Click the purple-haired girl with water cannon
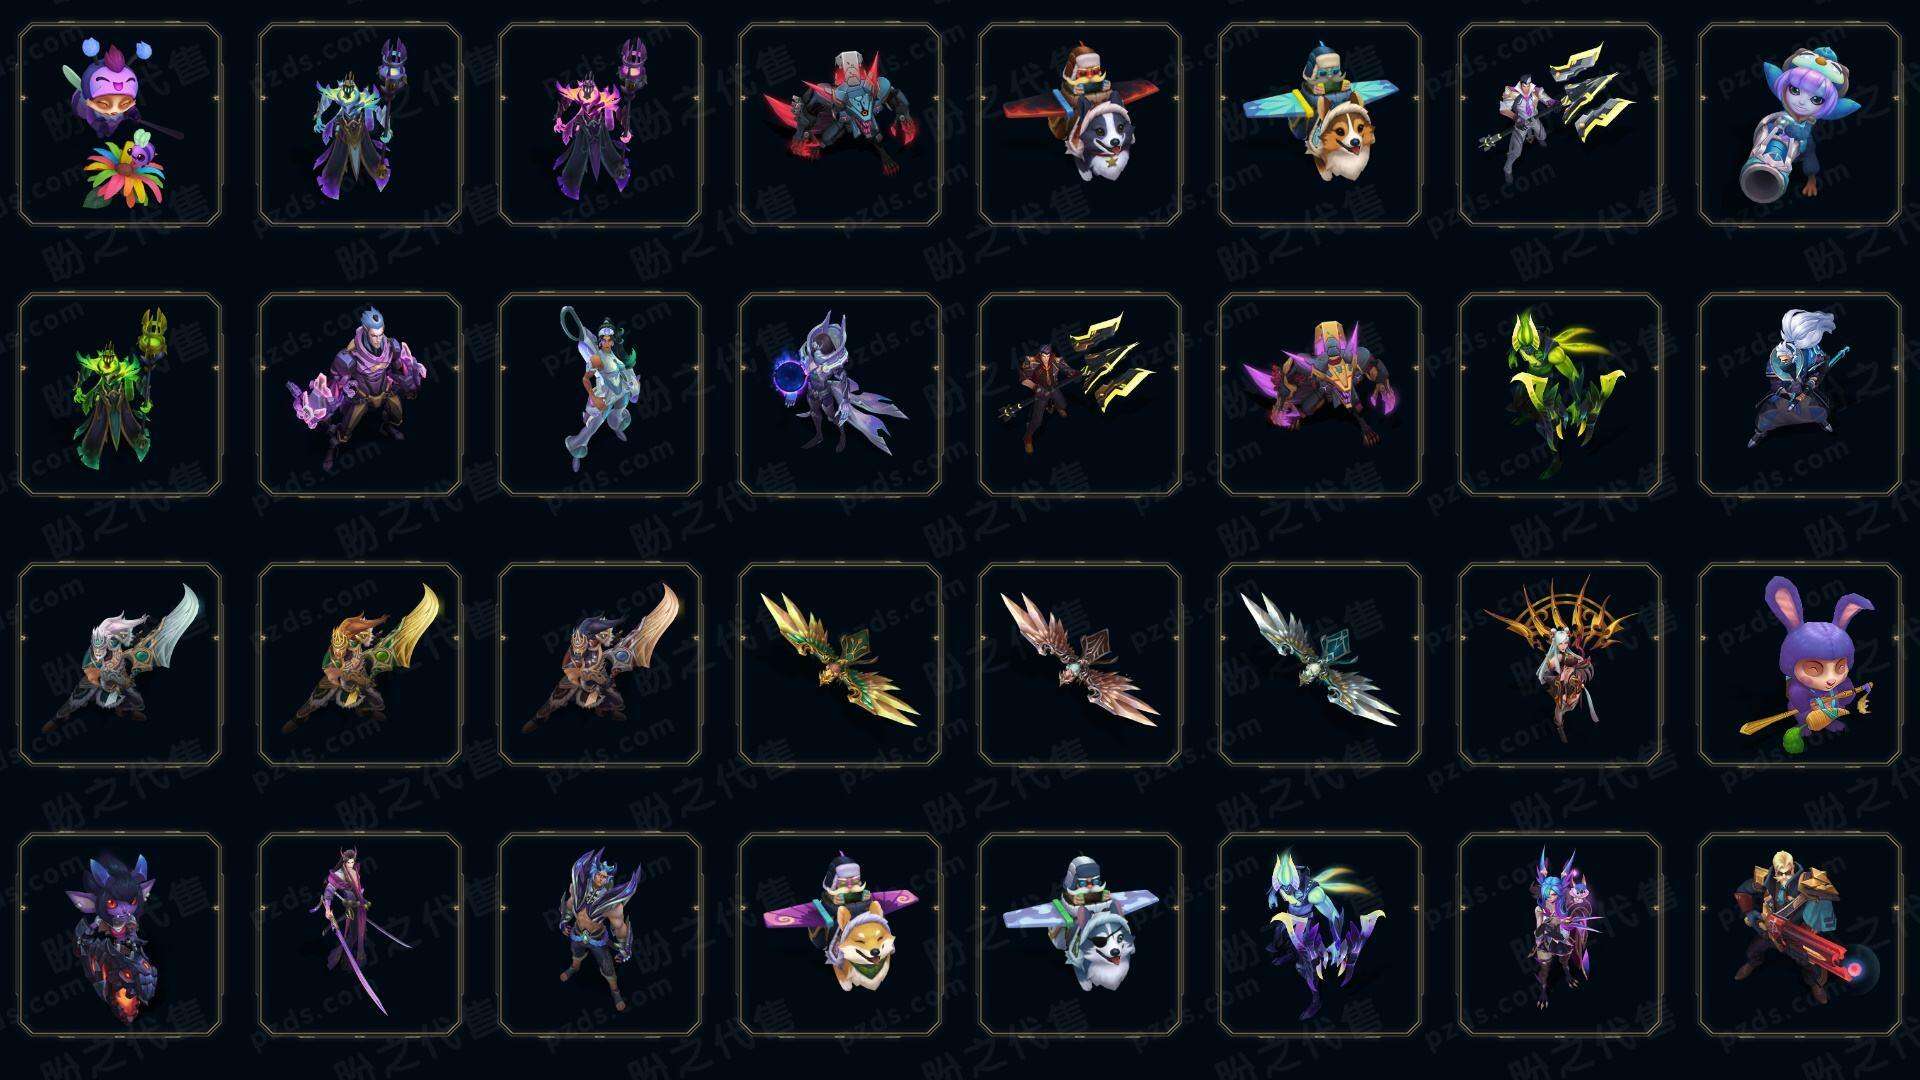The width and height of the screenshot is (1920, 1080). (x=1800, y=125)
